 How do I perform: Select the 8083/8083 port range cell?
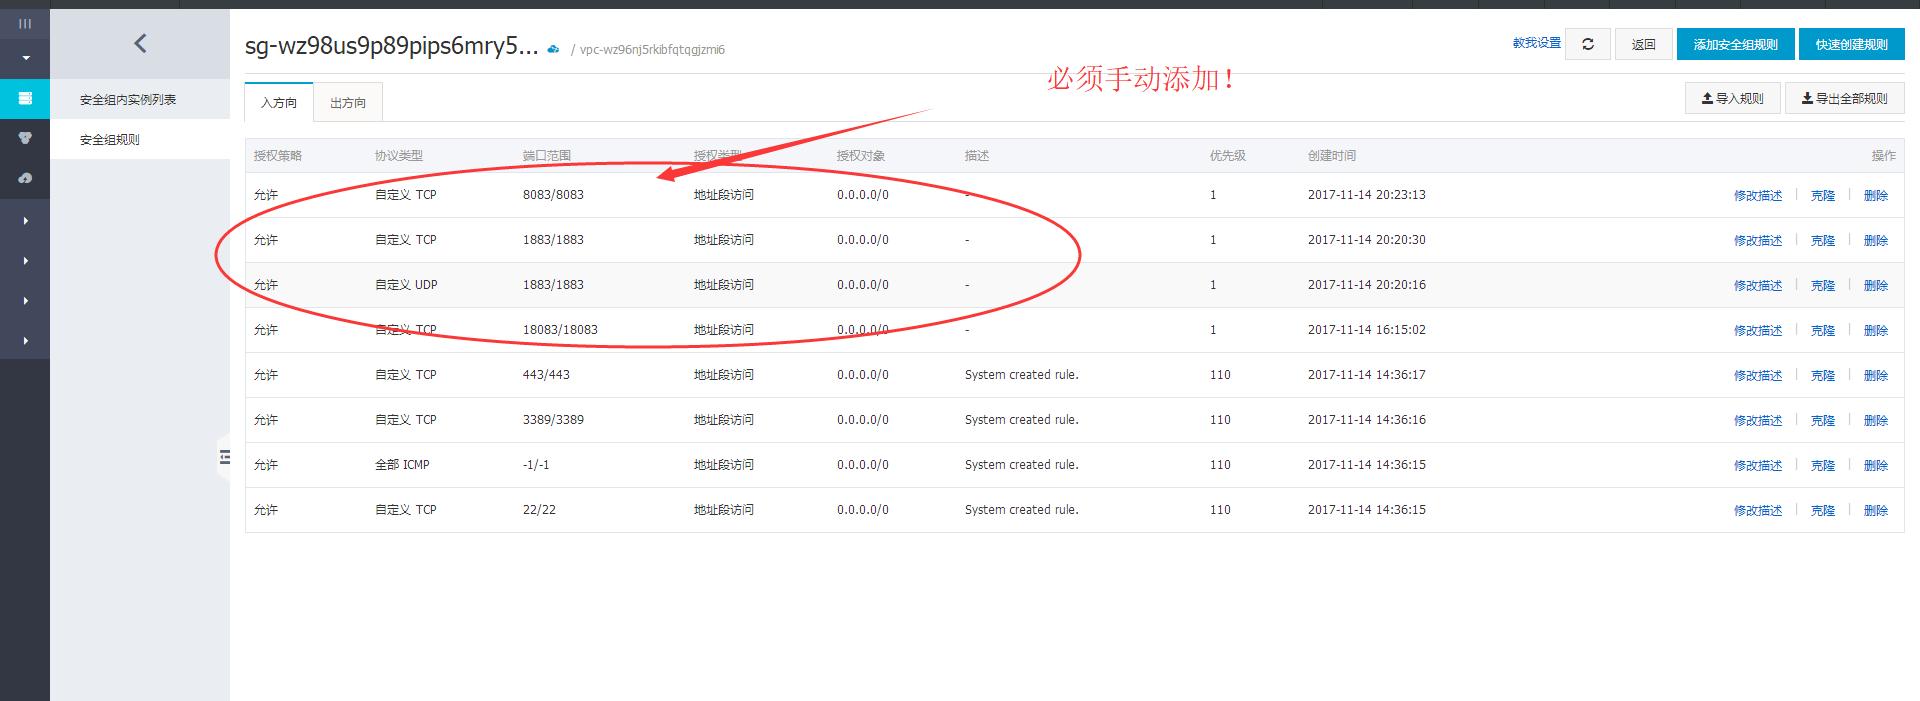pos(553,195)
